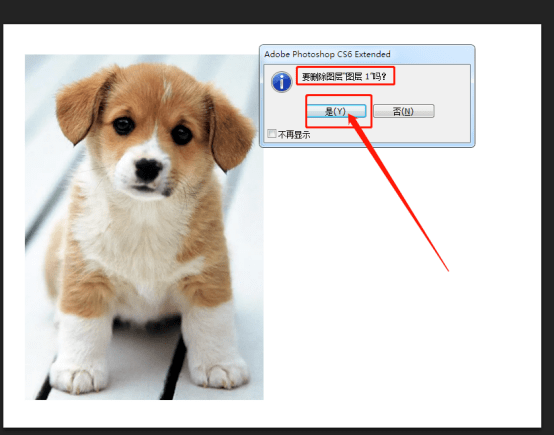Click the blue information icon in dialog
The height and width of the screenshot is (435, 554).
click(x=282, y=82)
